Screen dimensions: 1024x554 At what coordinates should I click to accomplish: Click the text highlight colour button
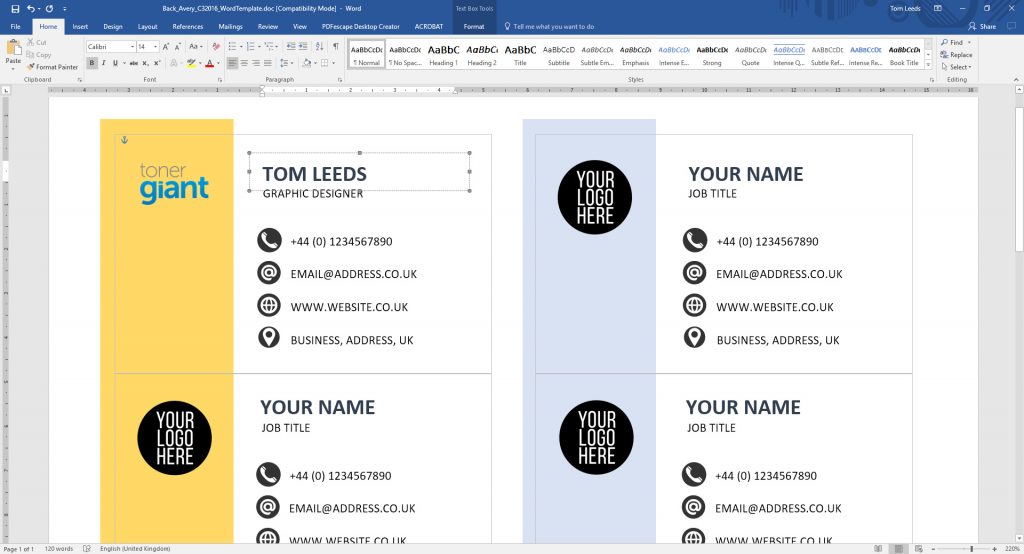pos(191,63)
